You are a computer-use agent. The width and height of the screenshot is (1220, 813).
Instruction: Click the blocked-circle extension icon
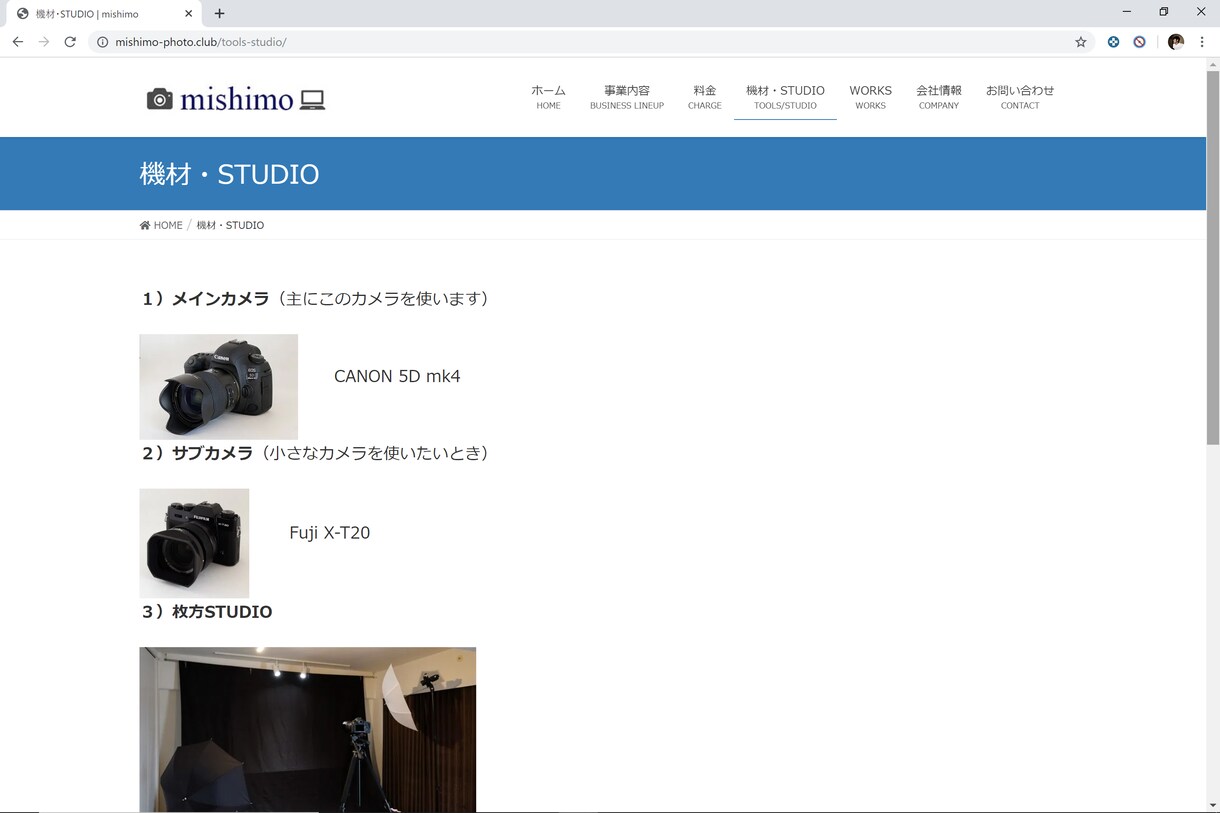point(1139,42)
